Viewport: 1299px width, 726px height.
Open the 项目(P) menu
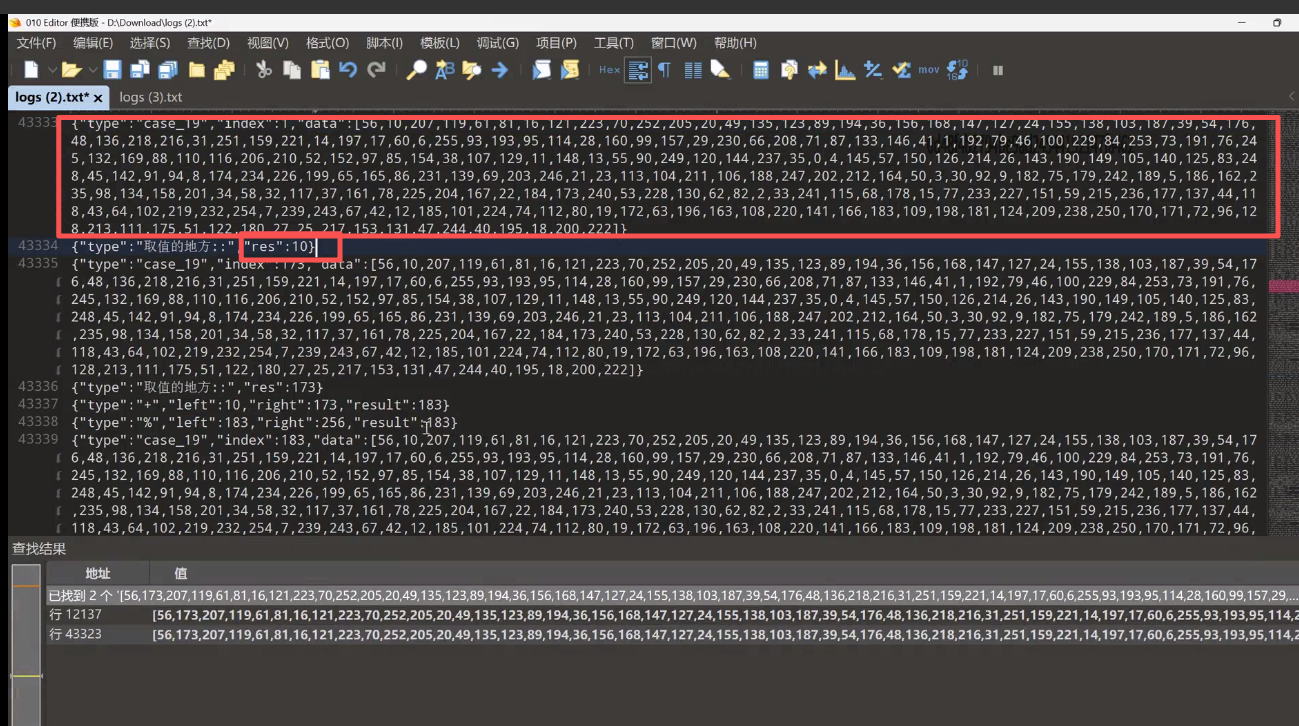(x=556, y=43)
